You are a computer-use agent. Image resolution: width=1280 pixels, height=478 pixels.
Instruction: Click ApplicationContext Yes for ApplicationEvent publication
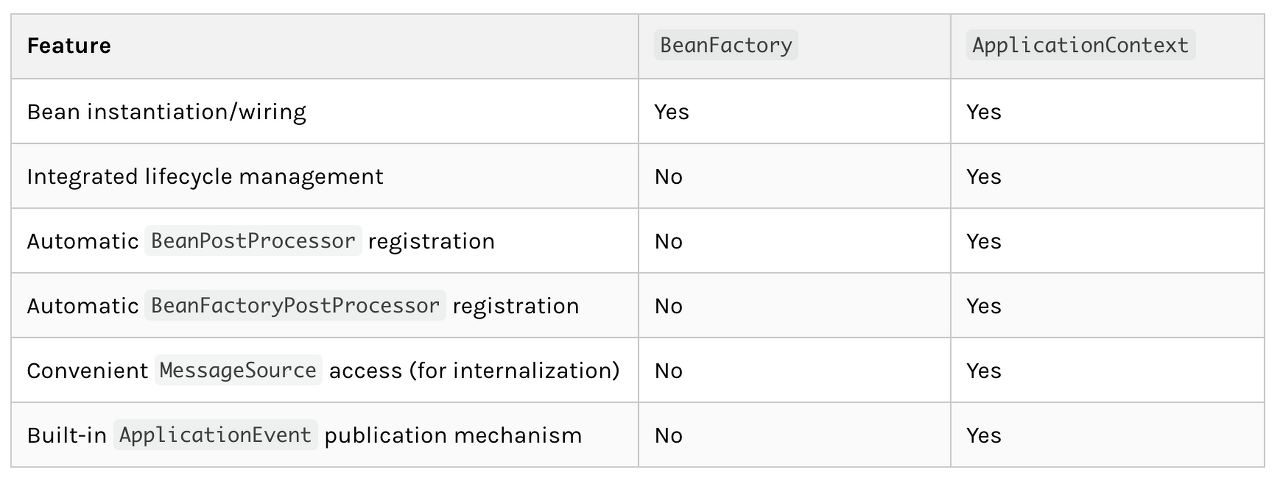pyautogui.click(x=983, y=435)
